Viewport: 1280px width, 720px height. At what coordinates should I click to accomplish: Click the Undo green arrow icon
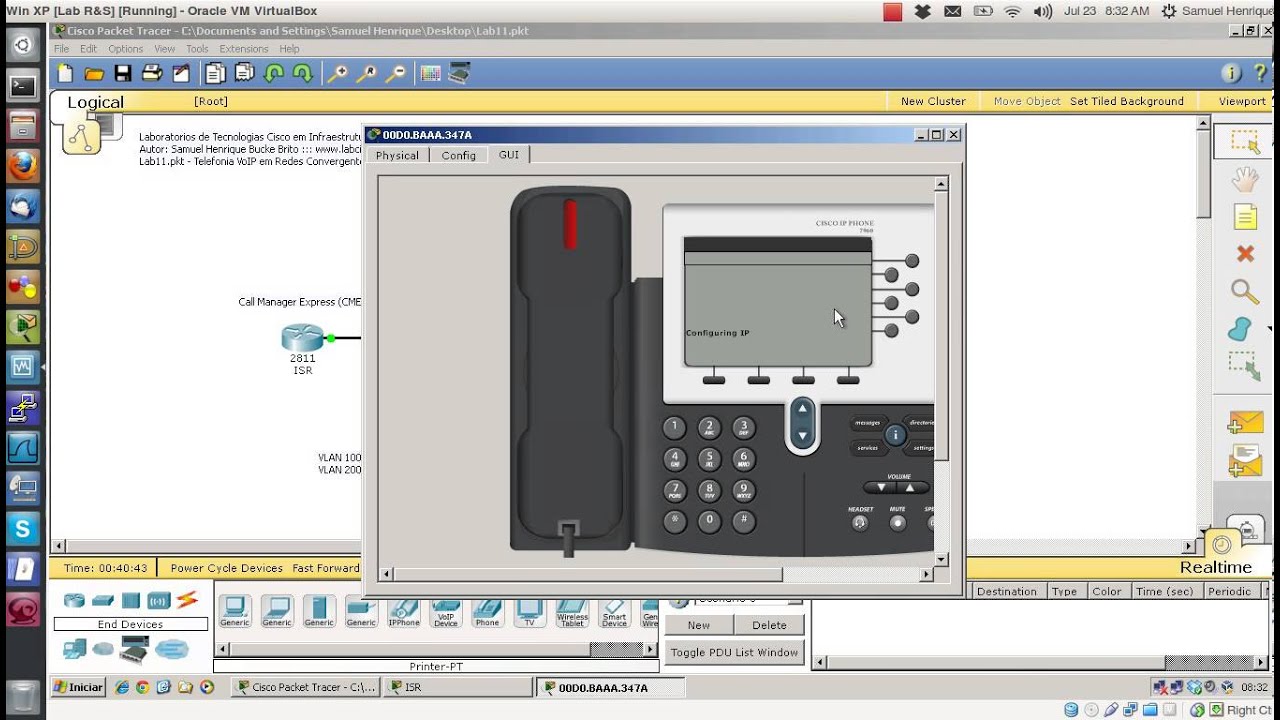274,73
